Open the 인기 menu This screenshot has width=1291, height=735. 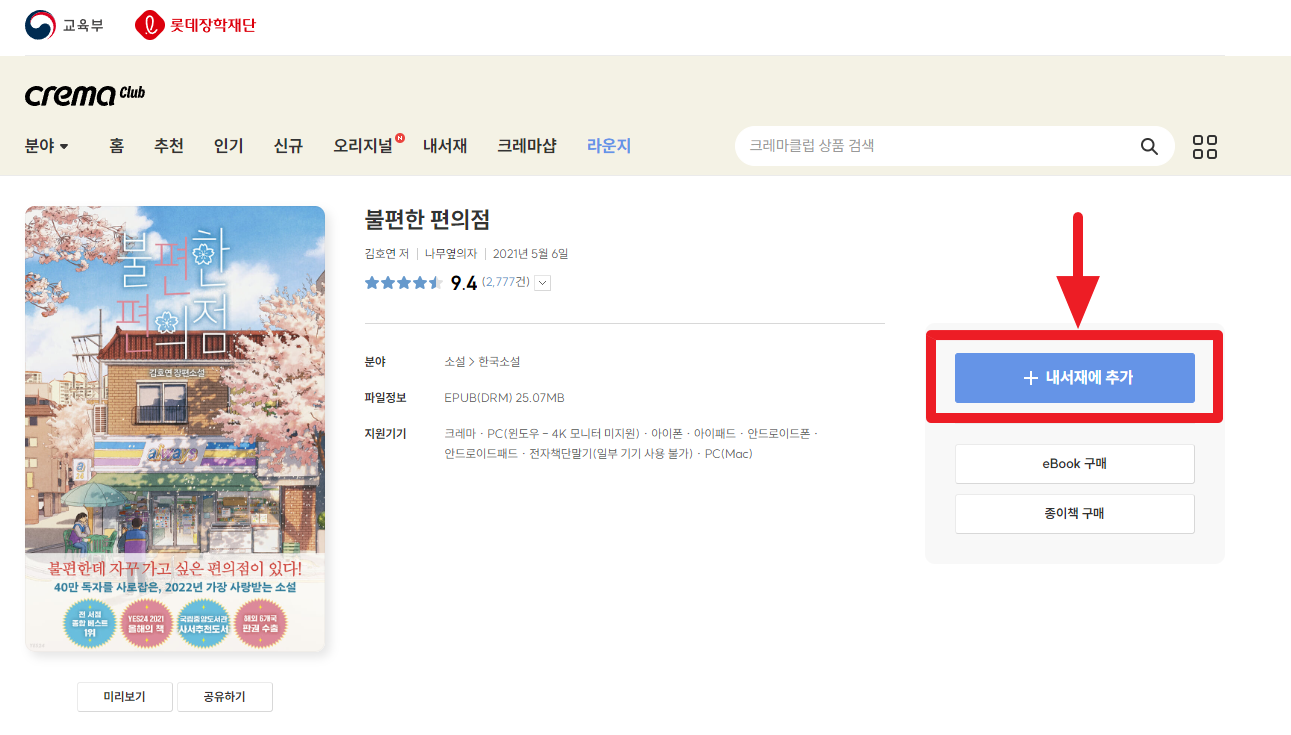point(228,146)
